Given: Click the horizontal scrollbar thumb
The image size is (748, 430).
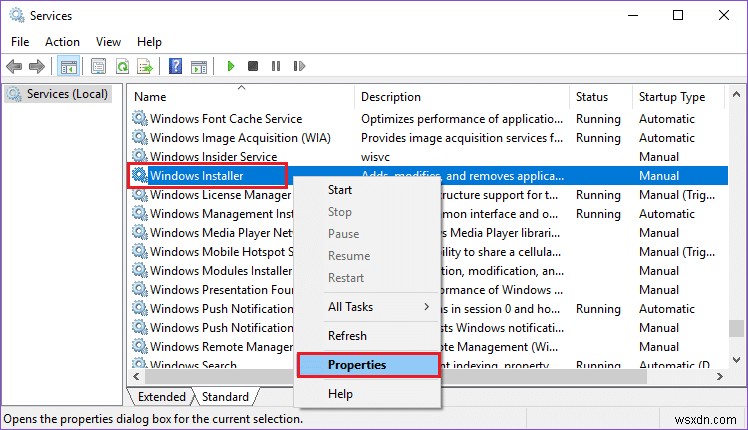Looking at the screenshot, I should [x=395, y=377].
